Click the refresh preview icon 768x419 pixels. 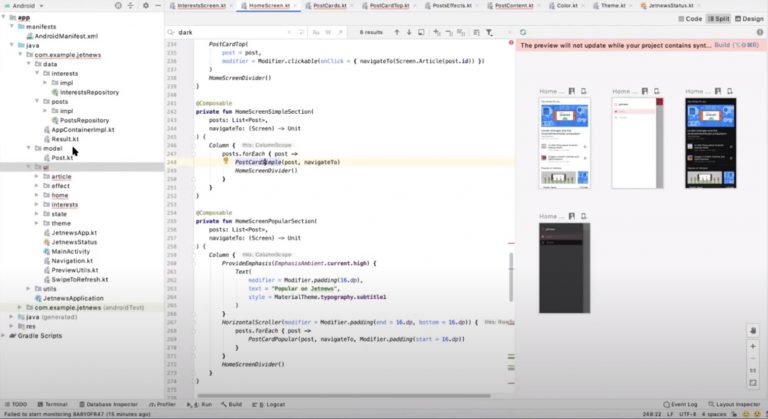[x=523, y=32]
